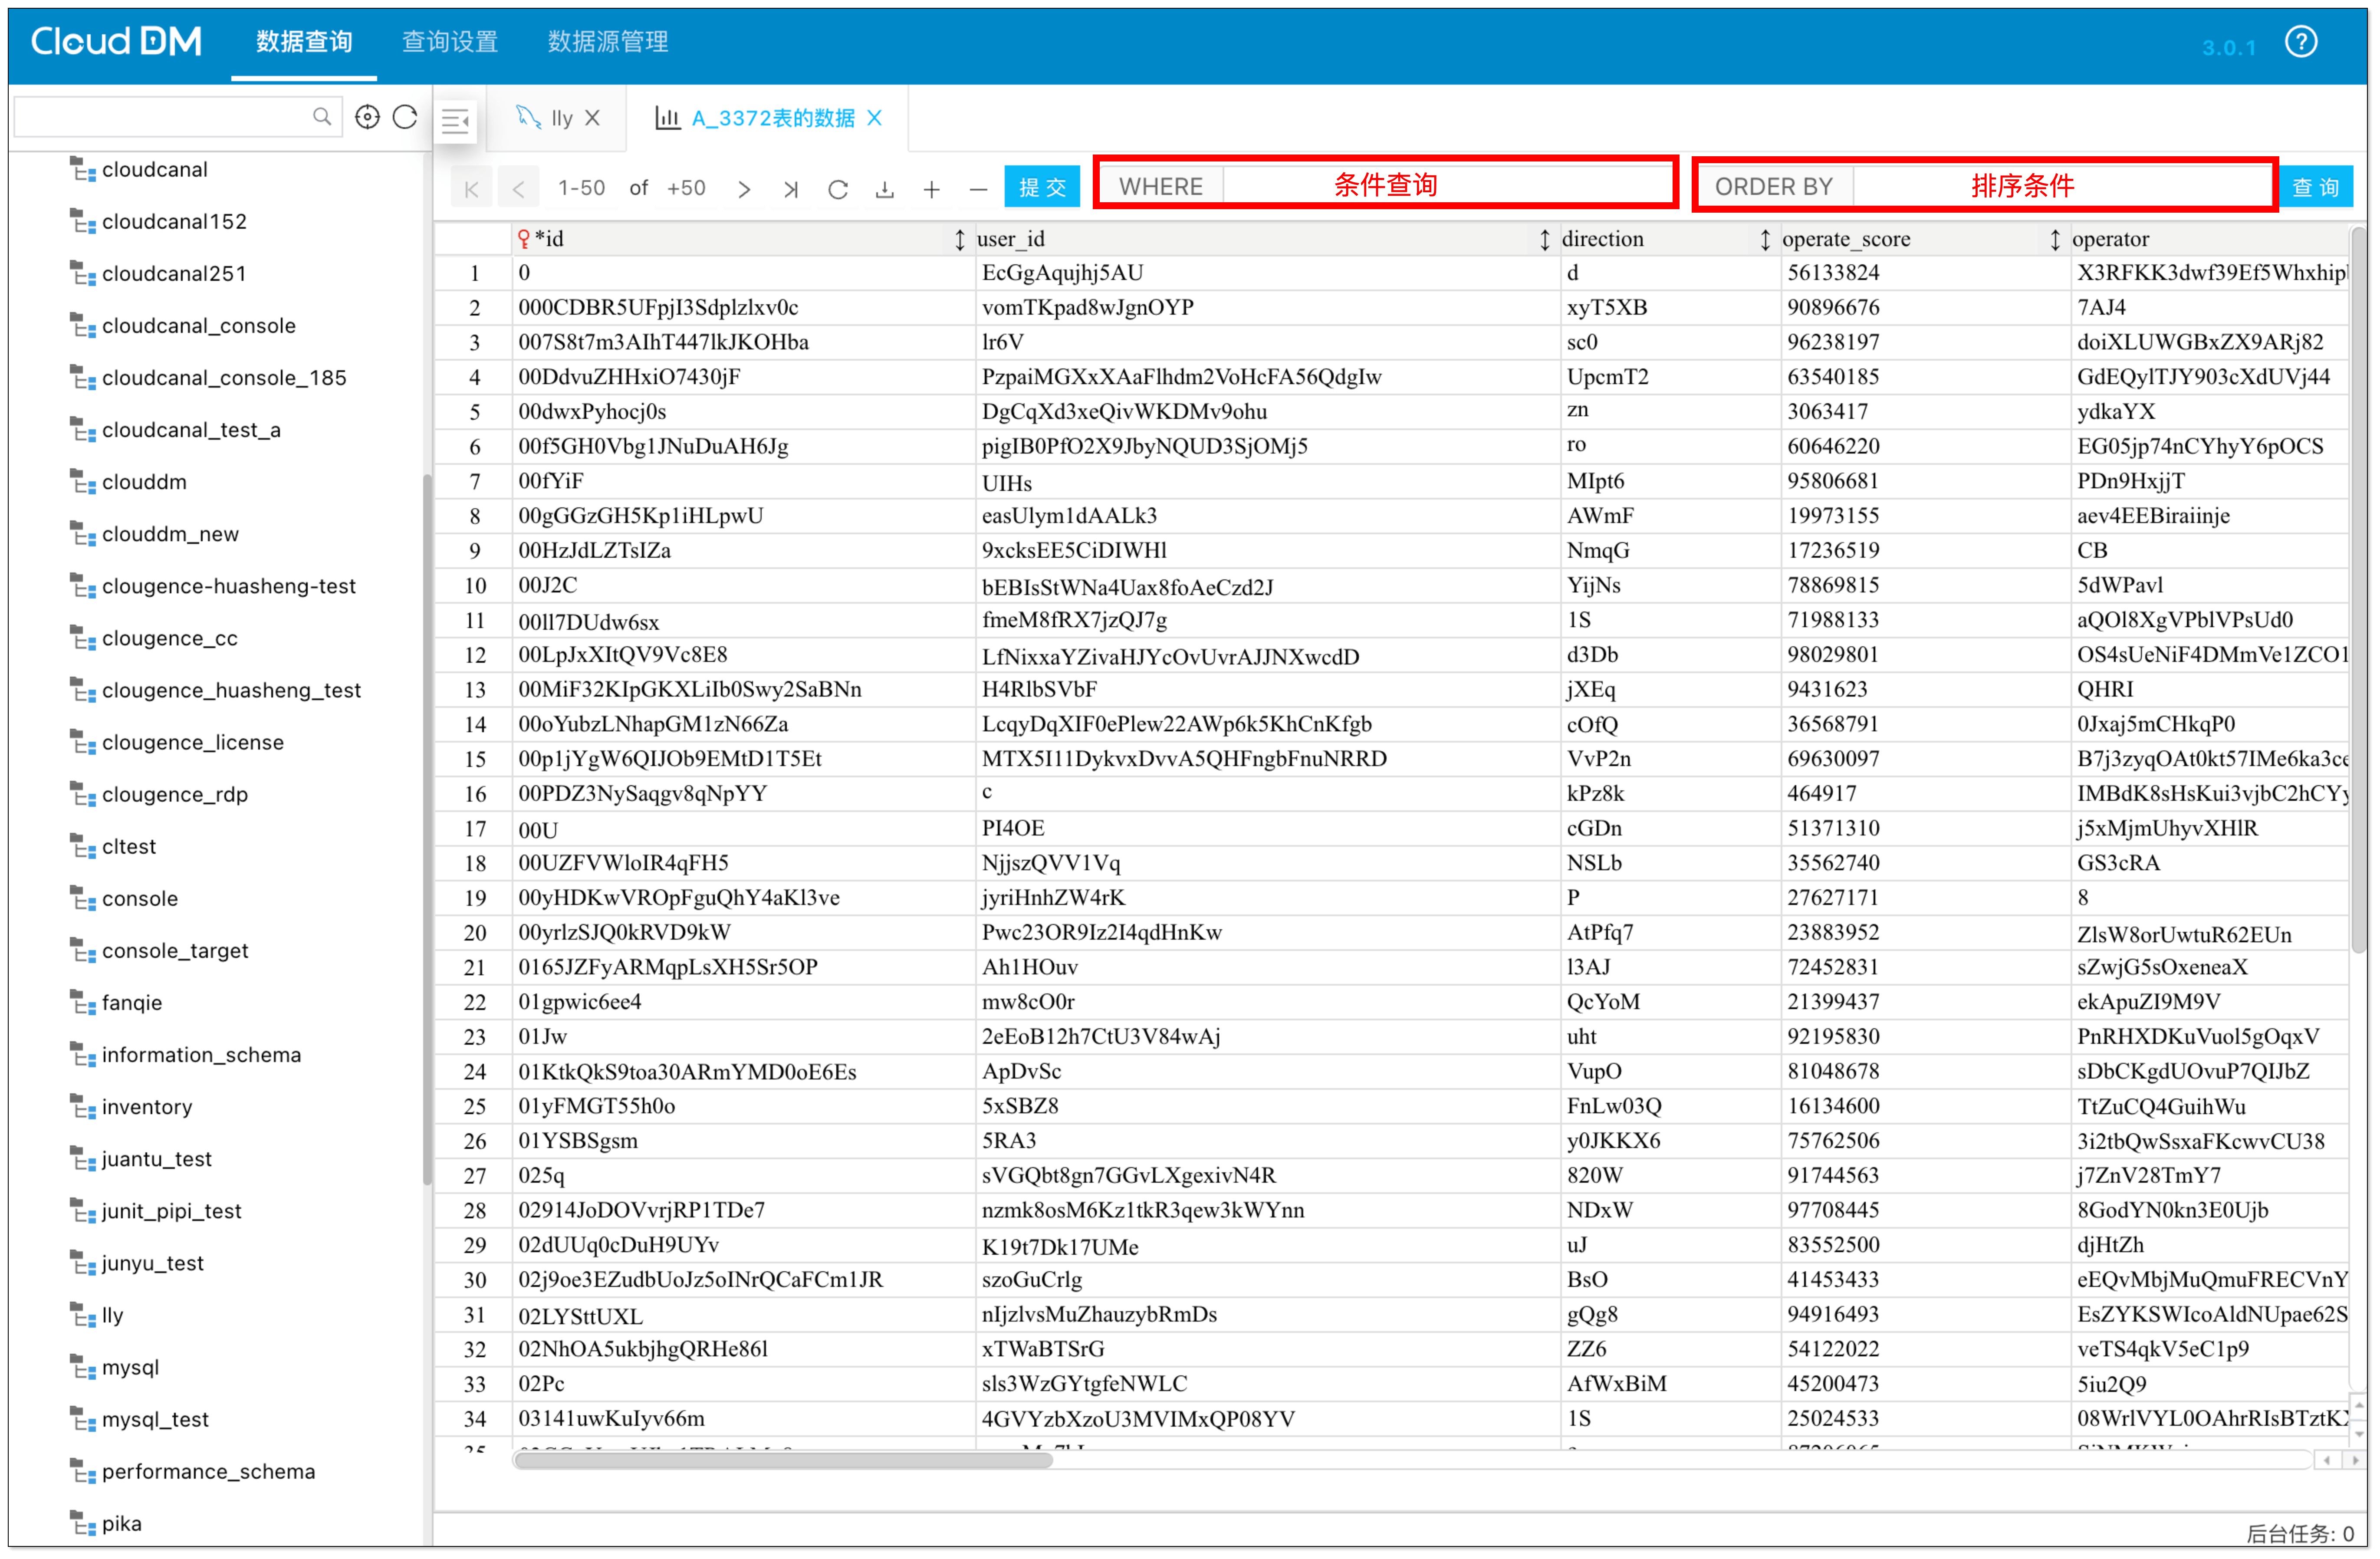
Task: Click the locate target icon in sidebar
Action: 367,117
